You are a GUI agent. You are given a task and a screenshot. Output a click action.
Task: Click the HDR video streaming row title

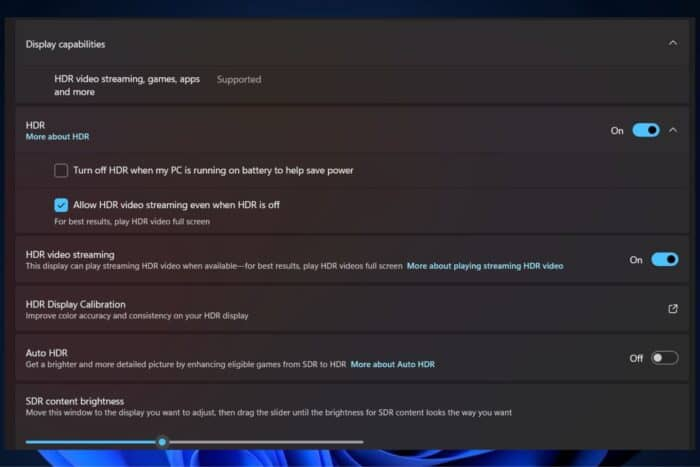coord(70,254)
